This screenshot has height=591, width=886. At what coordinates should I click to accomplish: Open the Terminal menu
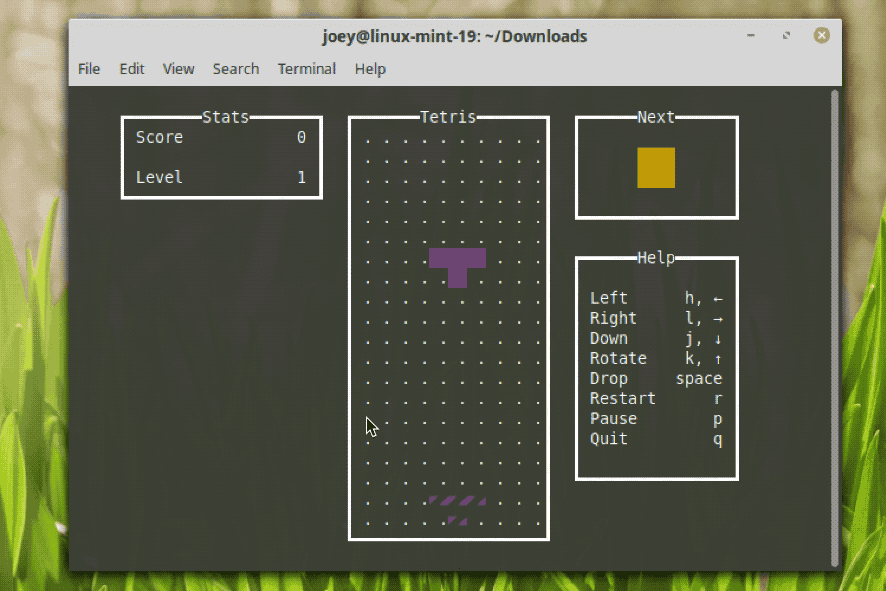[307, 69]
